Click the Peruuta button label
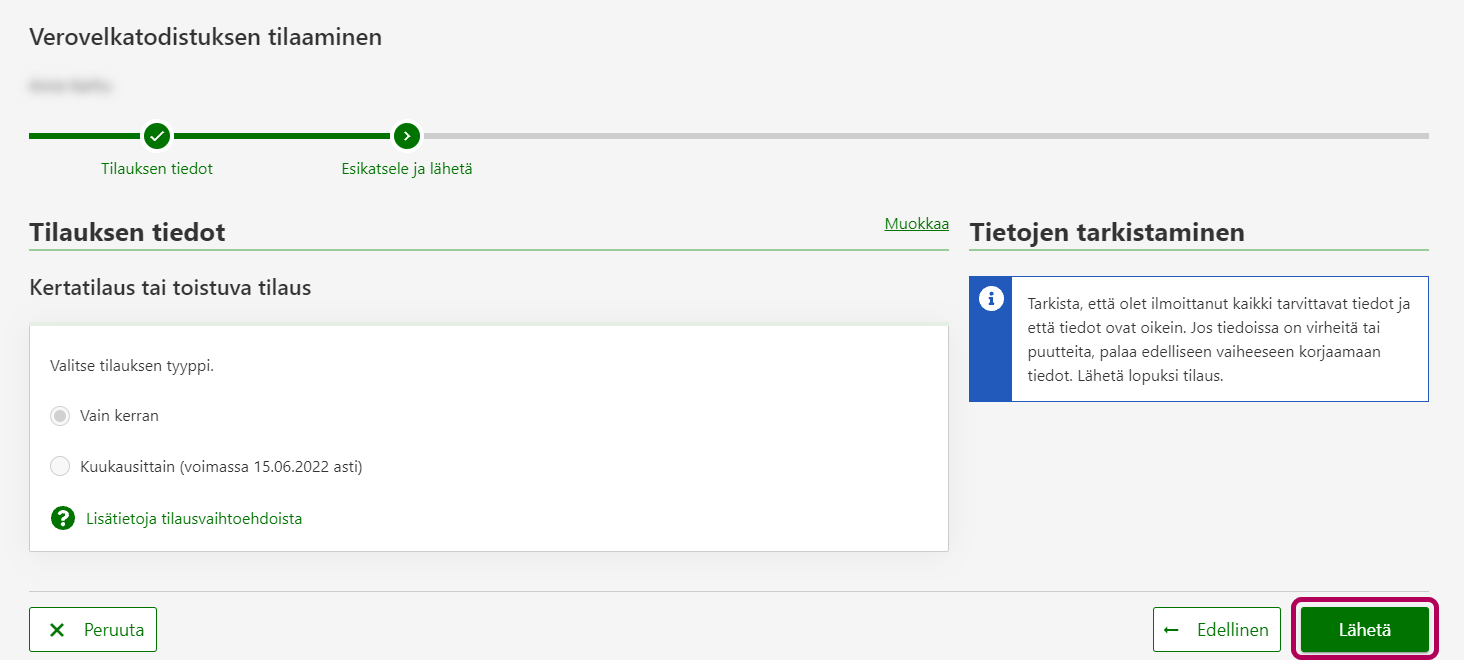This screenshot has height=660, width=1464. click(114, 630)
